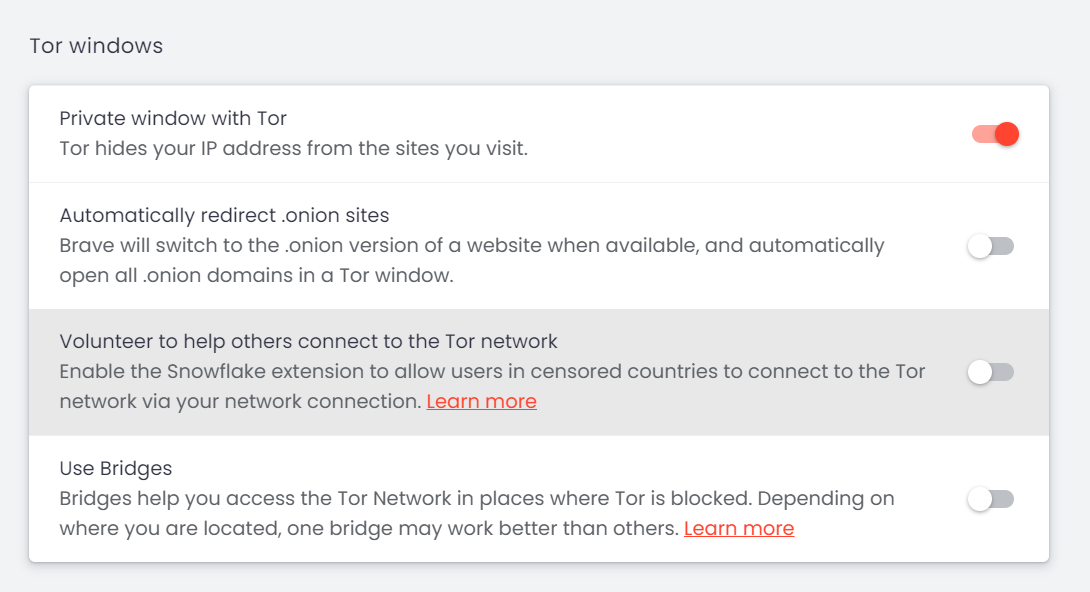Switch on the Use Bridges toggle
This screenshot has height=592, width=1090.
990,499
